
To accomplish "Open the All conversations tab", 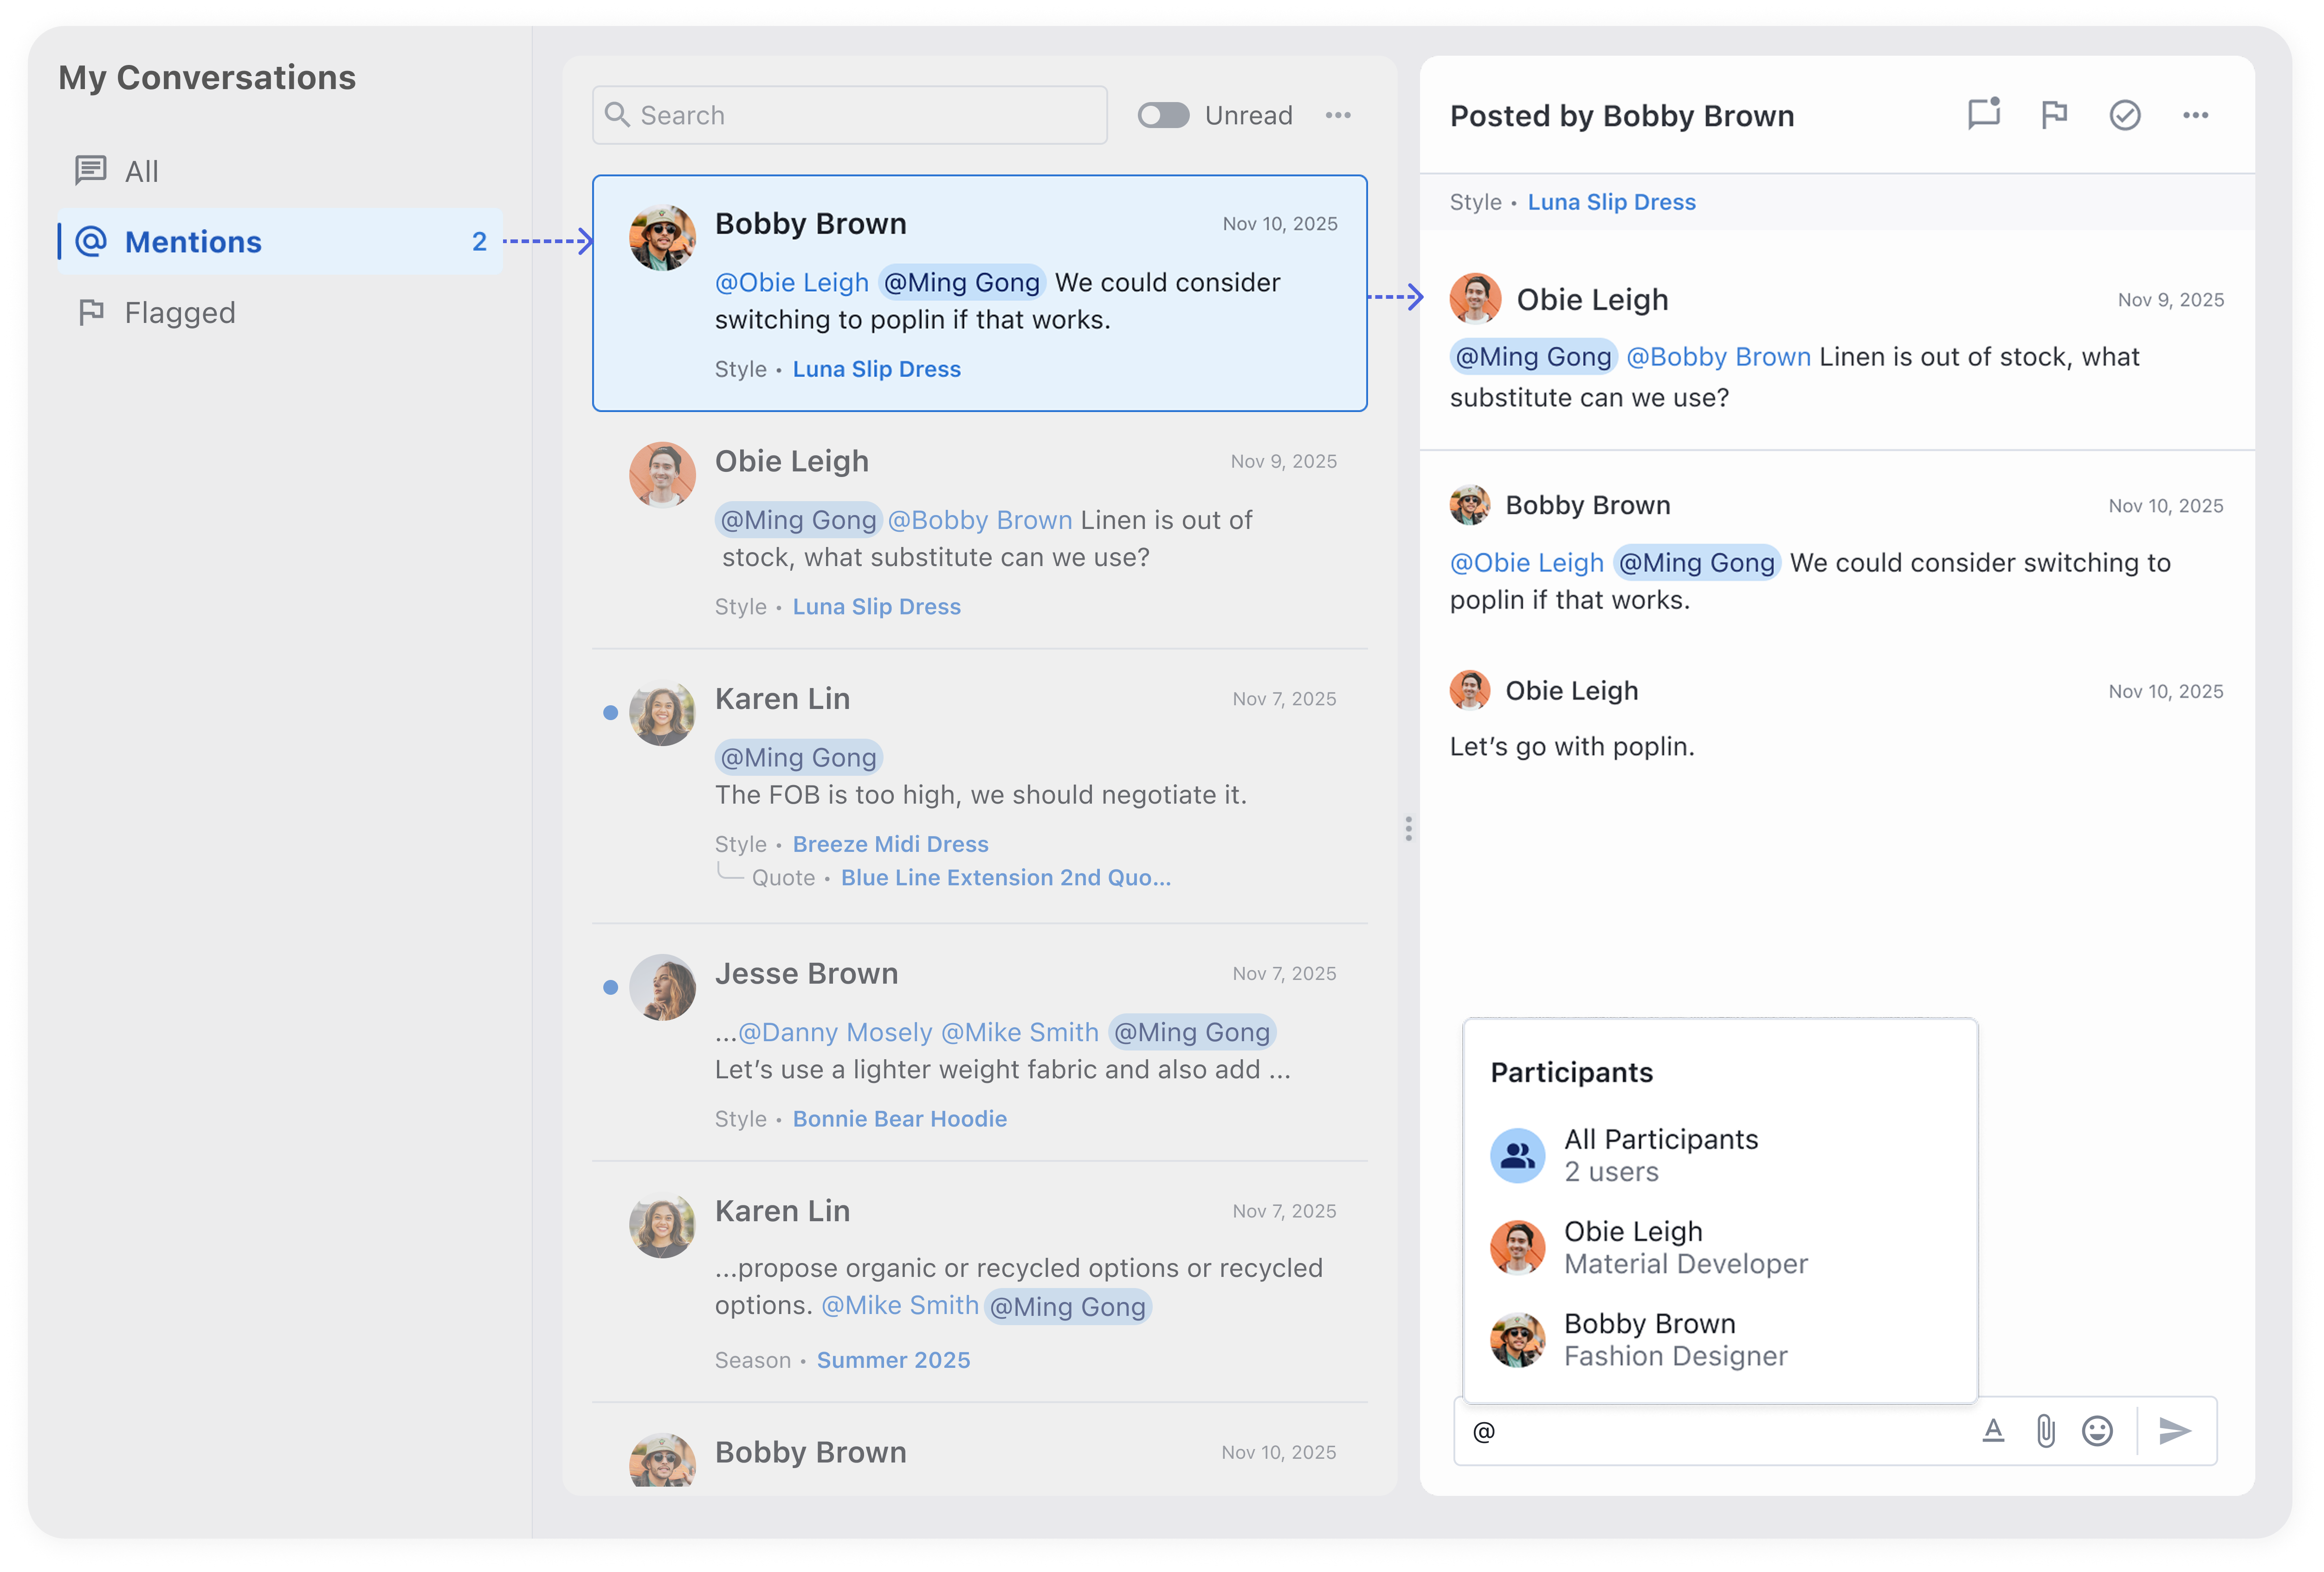I will pyautogui.click(x=141, y=171).
